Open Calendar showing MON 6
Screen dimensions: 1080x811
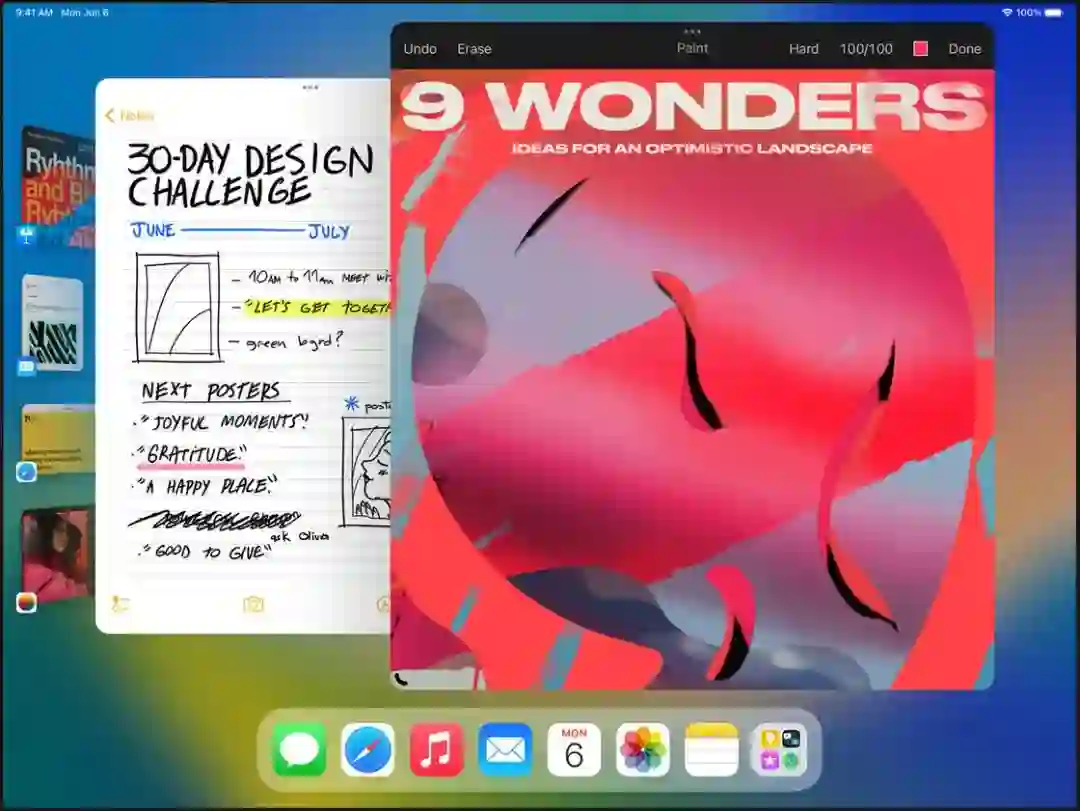(x=574, y=750)
